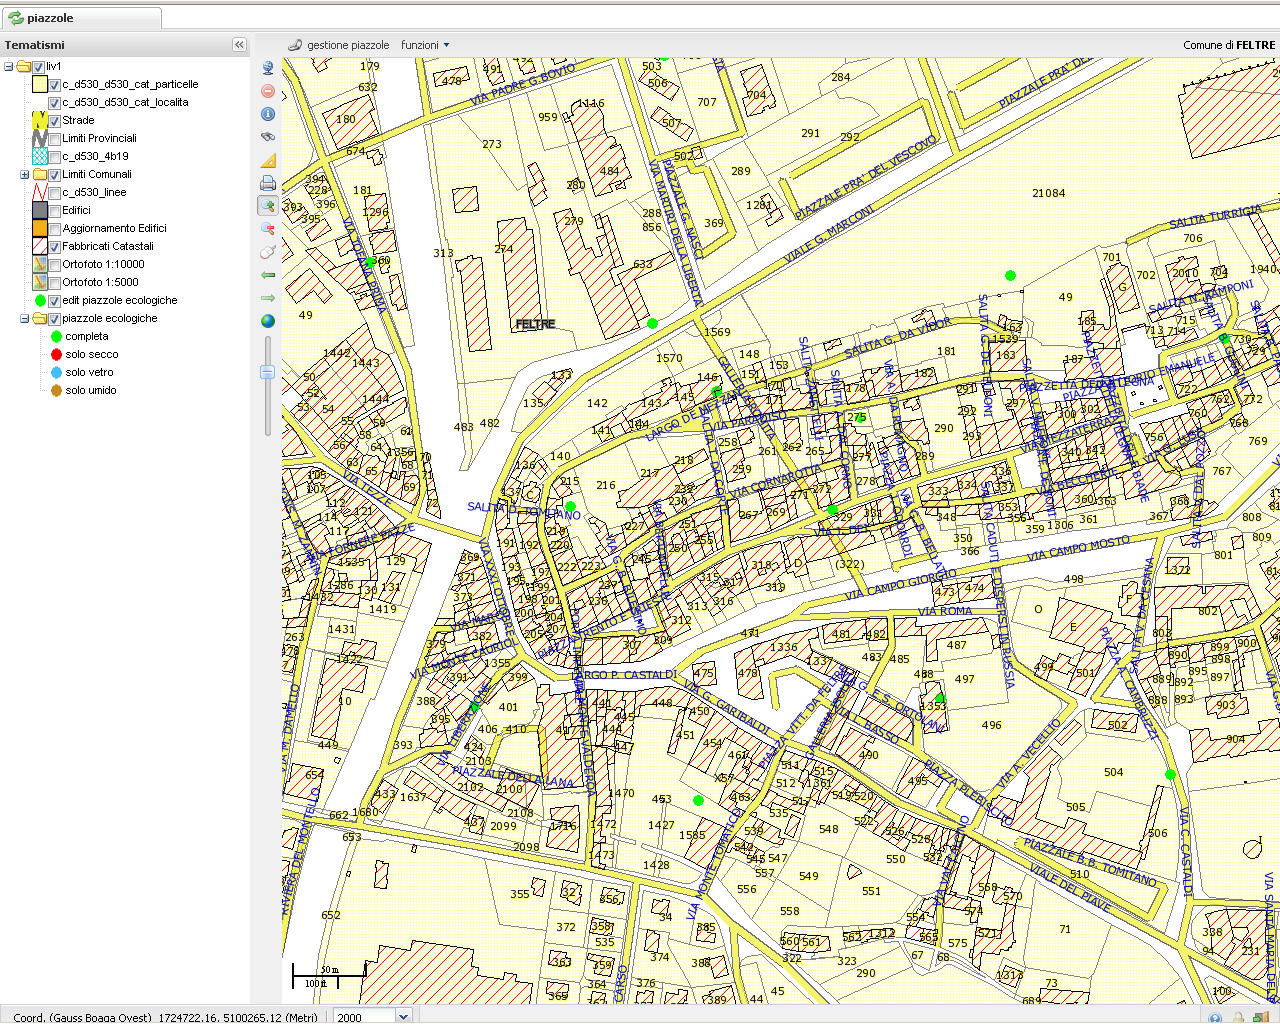Viewport: 1280px width, 1024px height.
Task: Uncheck the Strade layer checkbox
Action: coord(55,120)
